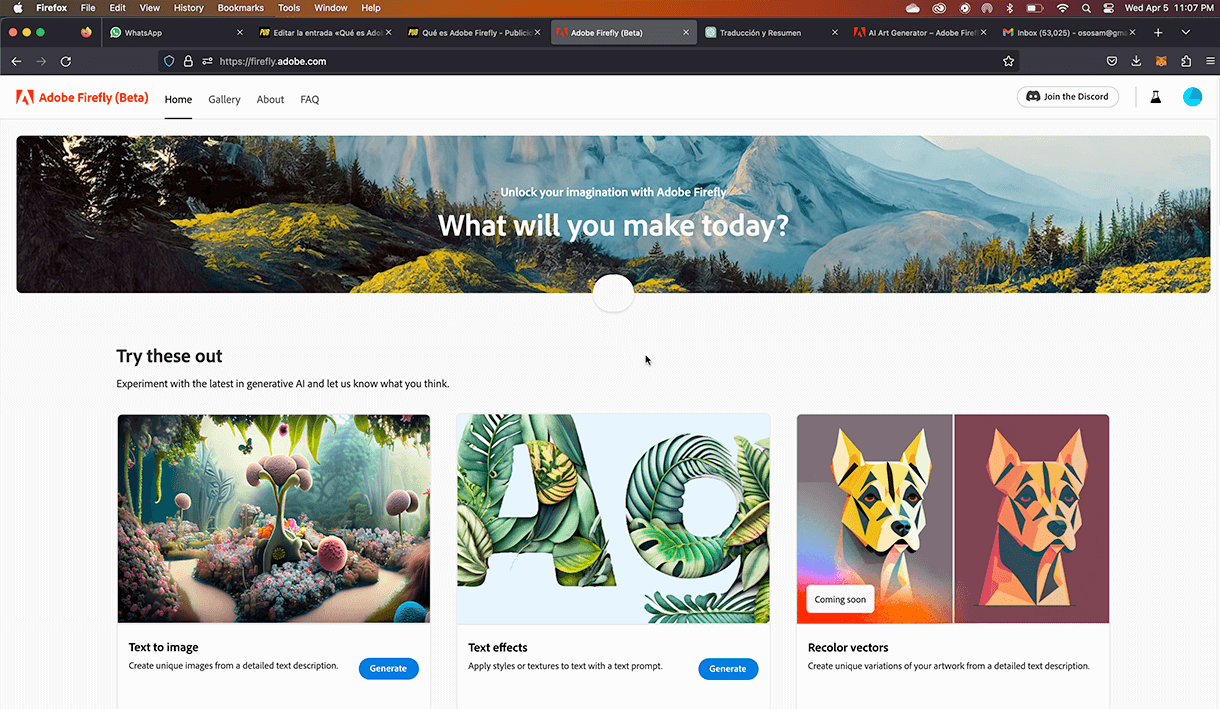Screen dimensions: 1220x709
Task: Reload the page using refresh icon
Action: pyautogui.click(x=66, y=61)
